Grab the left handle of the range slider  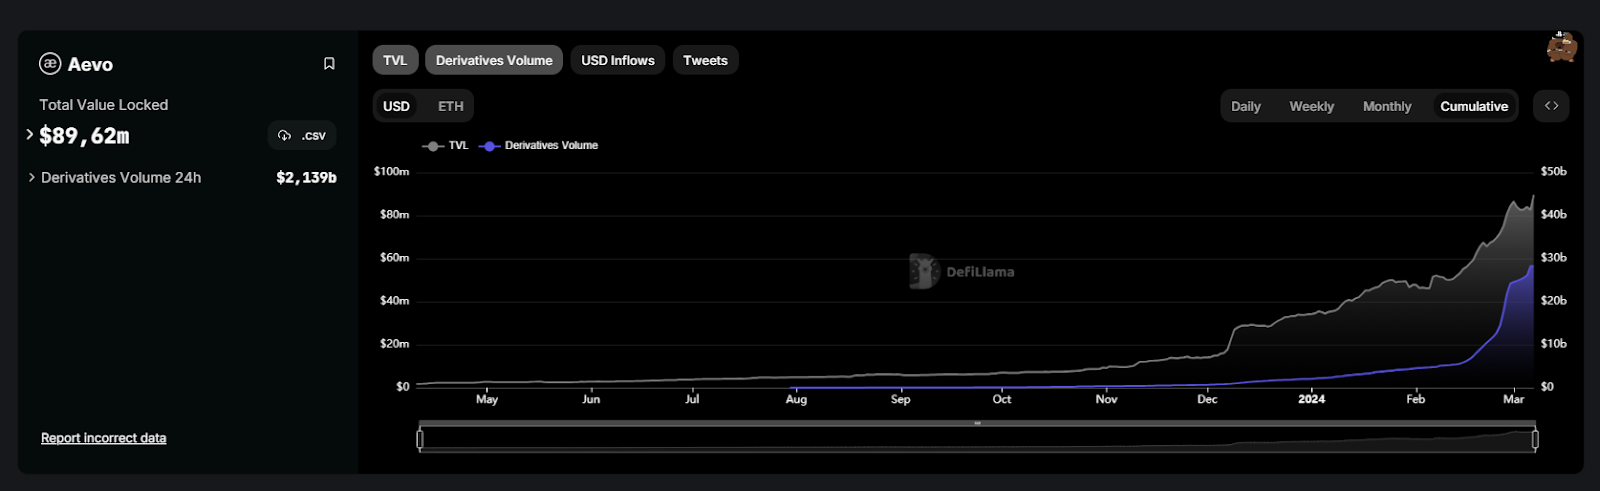click(420, 439)
